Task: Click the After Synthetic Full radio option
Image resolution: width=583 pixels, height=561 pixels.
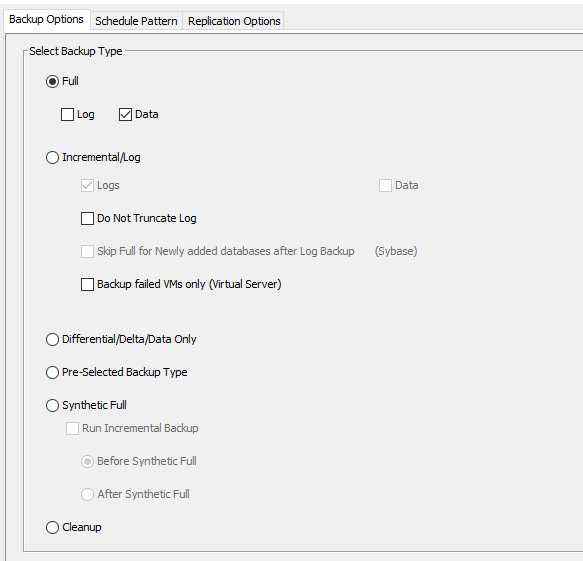Action: click(x=87, y=494)
